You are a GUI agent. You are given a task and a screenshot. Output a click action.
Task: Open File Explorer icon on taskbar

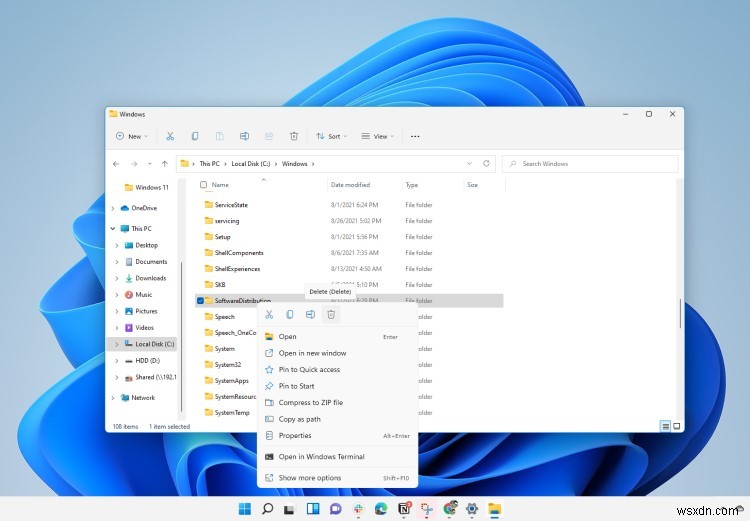tap(495, 509)
